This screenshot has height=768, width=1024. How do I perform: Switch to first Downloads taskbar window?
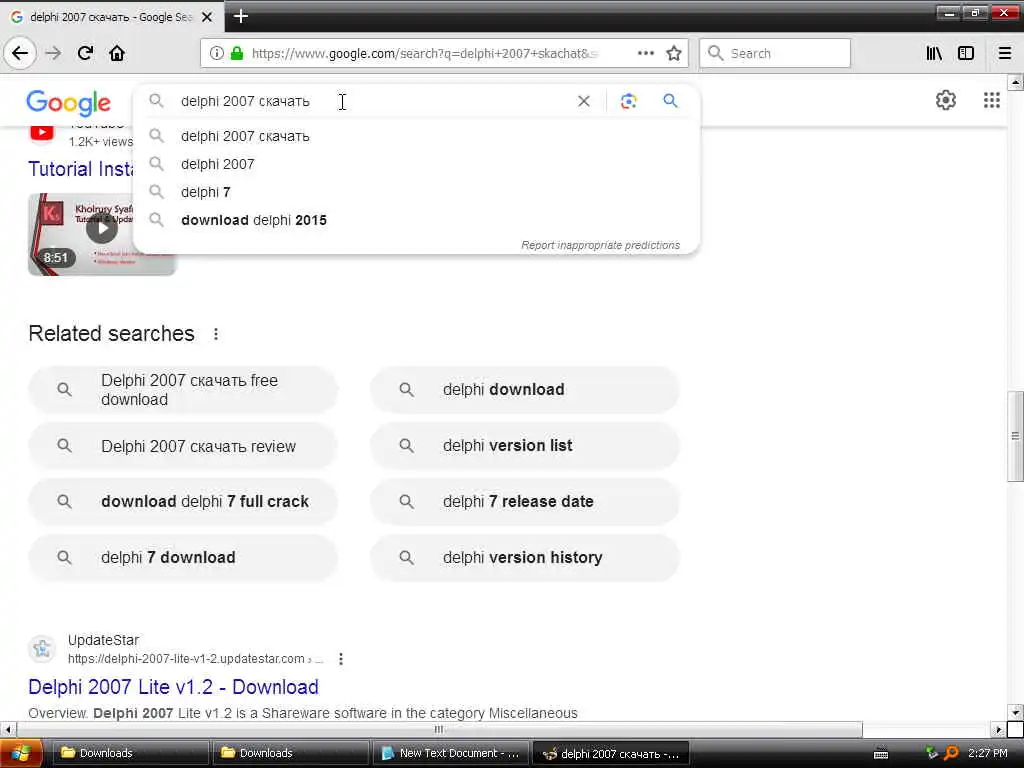[x=131, y=753]
